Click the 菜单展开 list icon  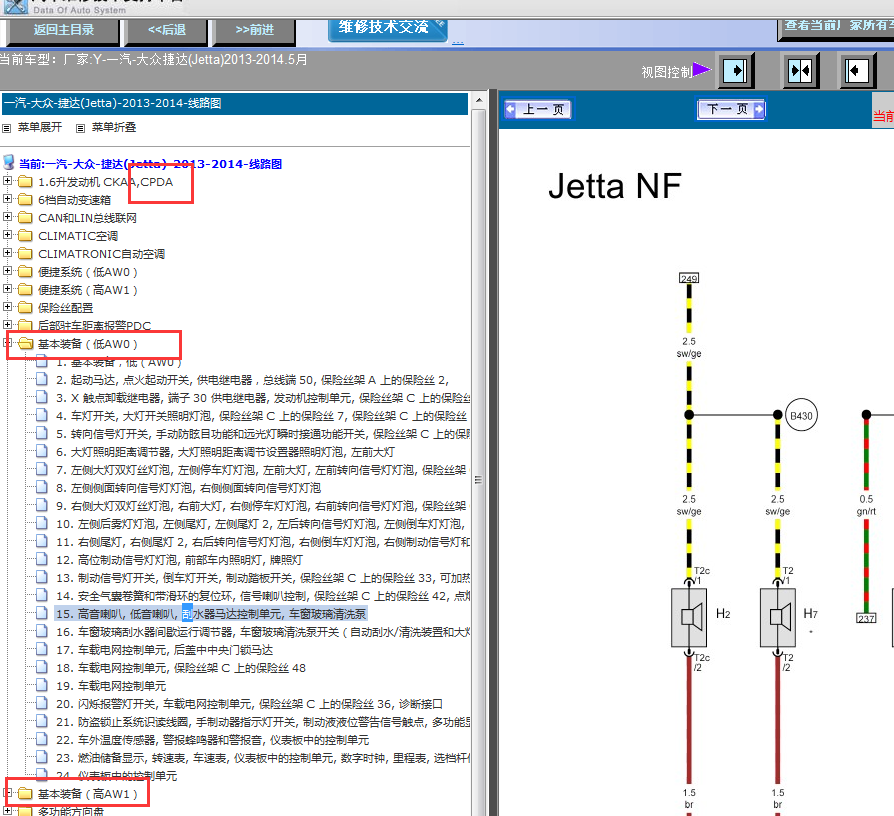point(7,128)
